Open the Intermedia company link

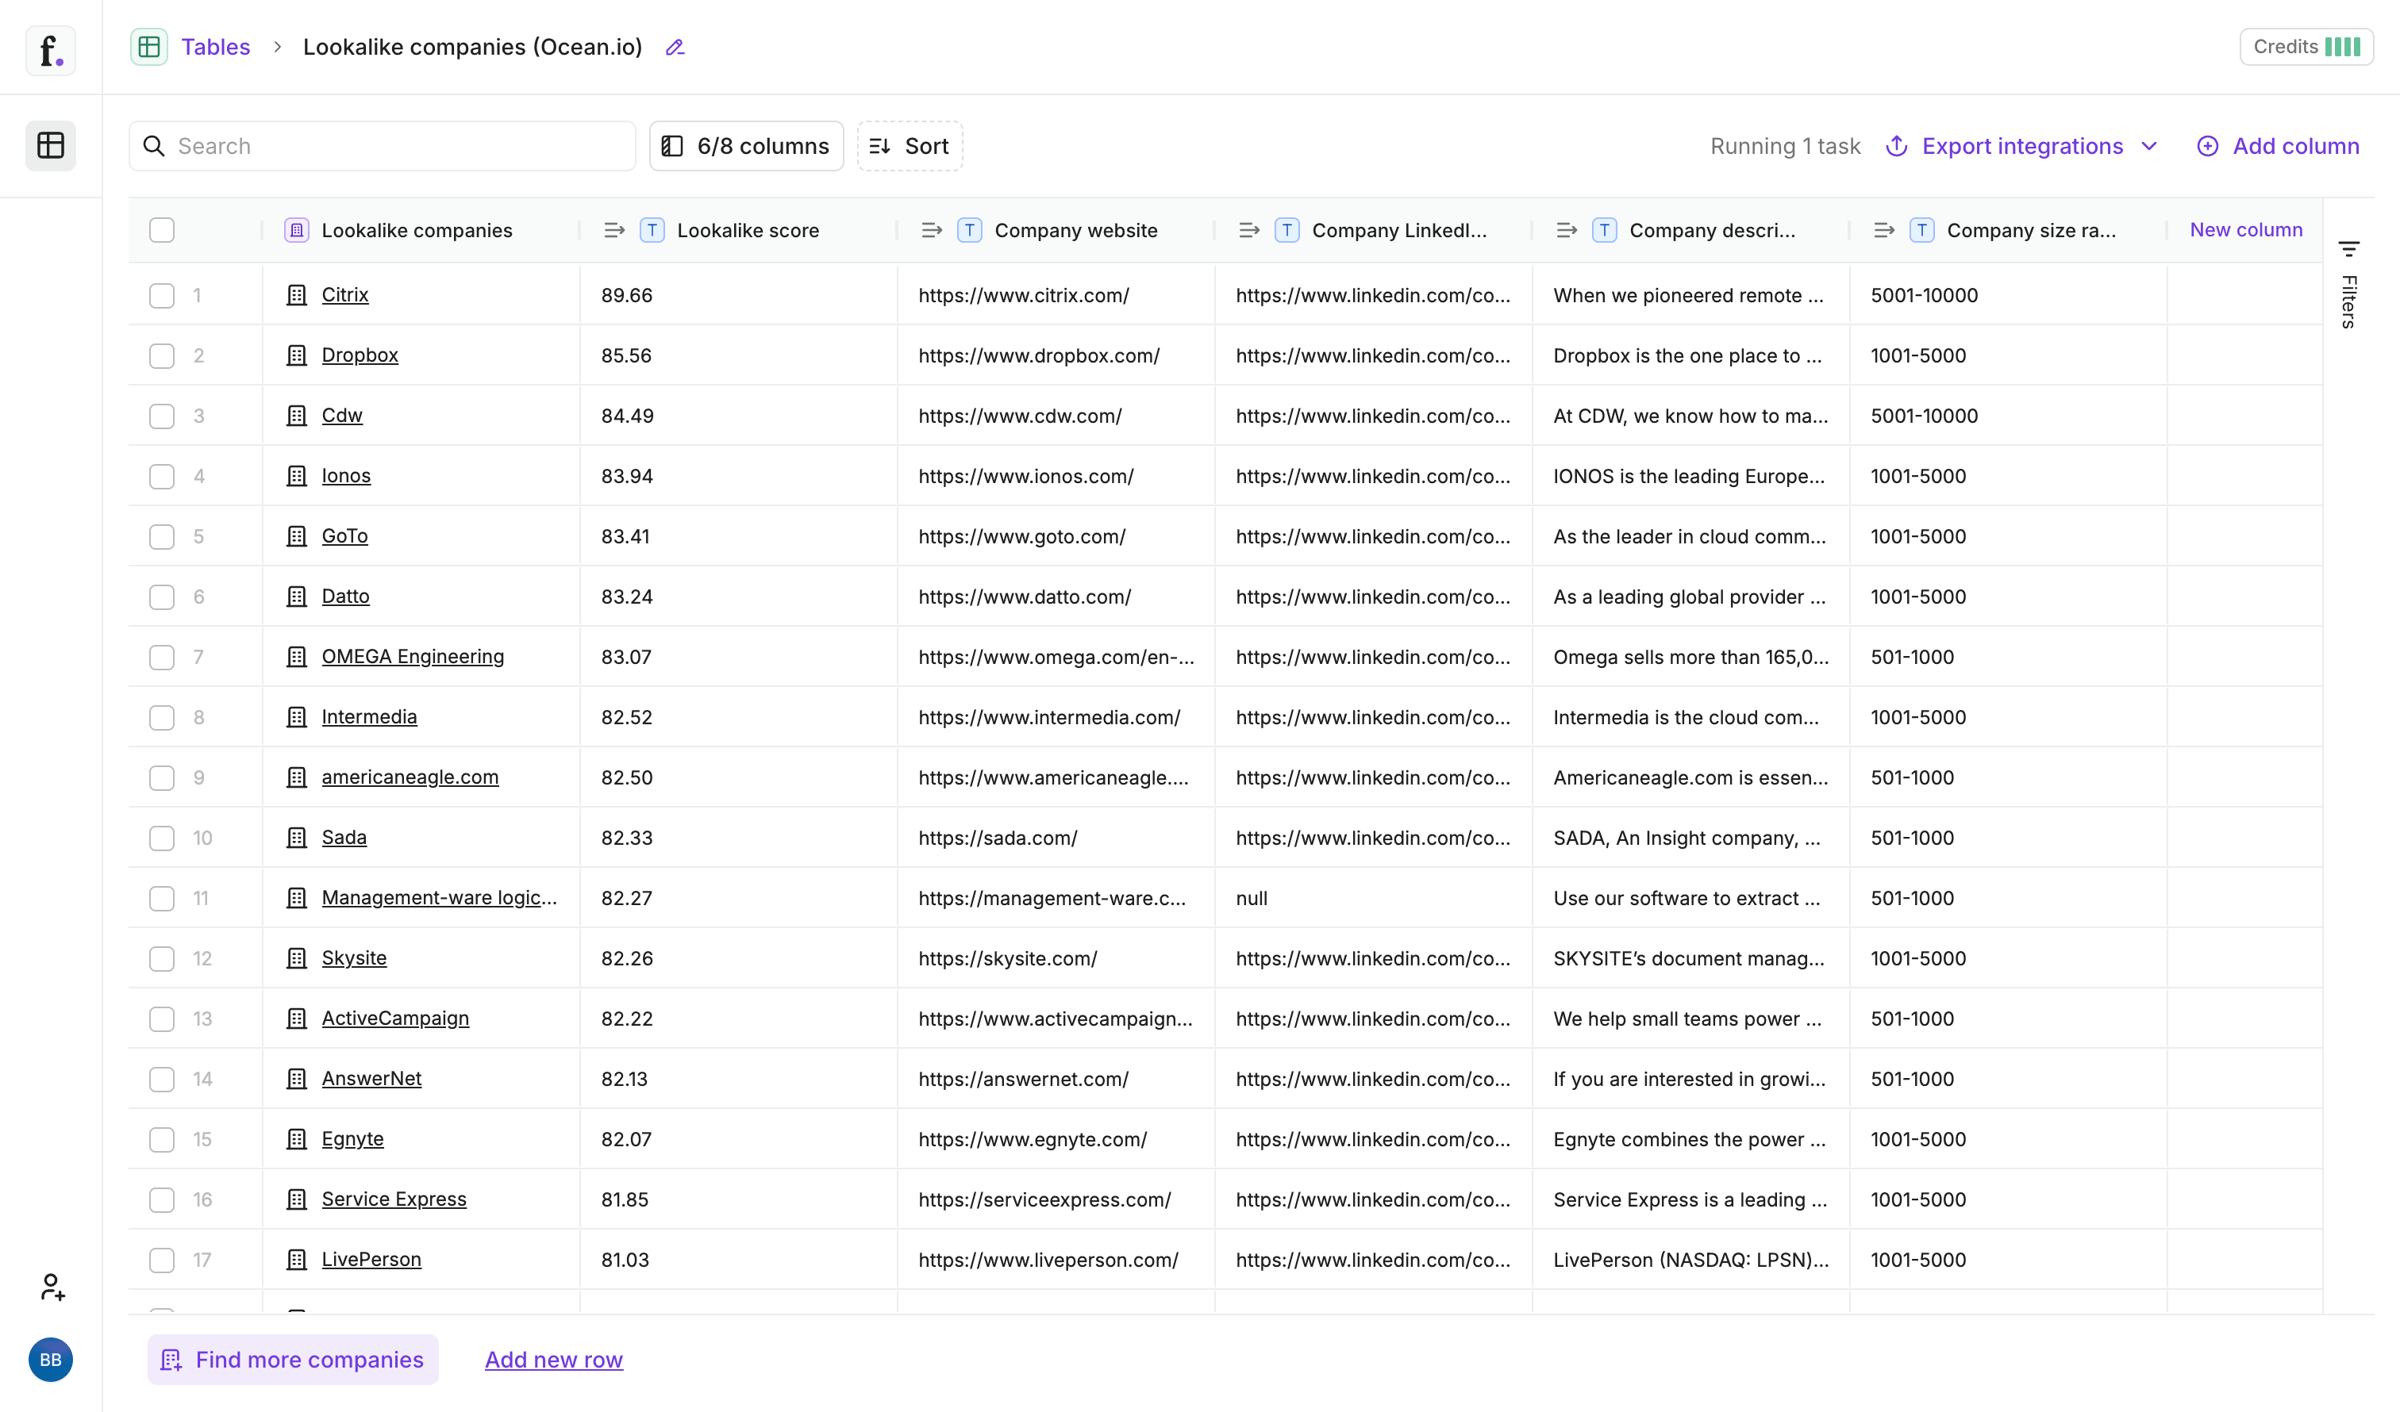point(369,717)
